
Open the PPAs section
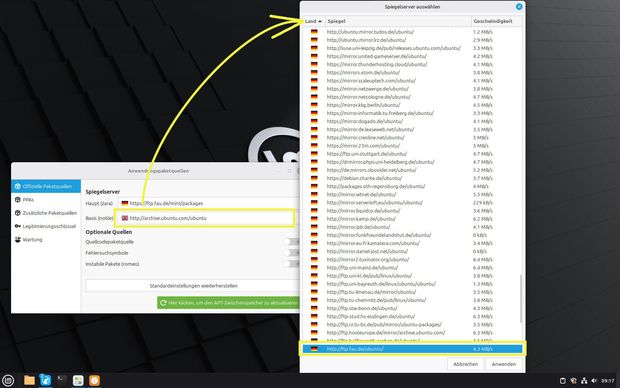coord(46,200)
